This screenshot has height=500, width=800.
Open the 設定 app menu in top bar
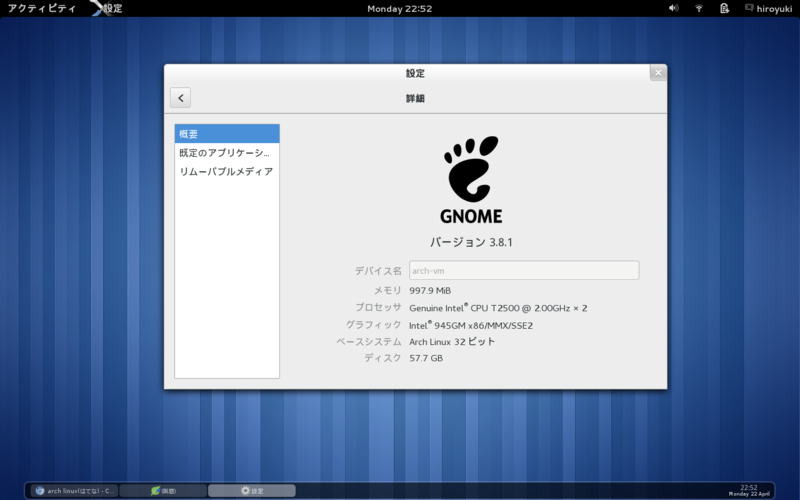point(107,8)
